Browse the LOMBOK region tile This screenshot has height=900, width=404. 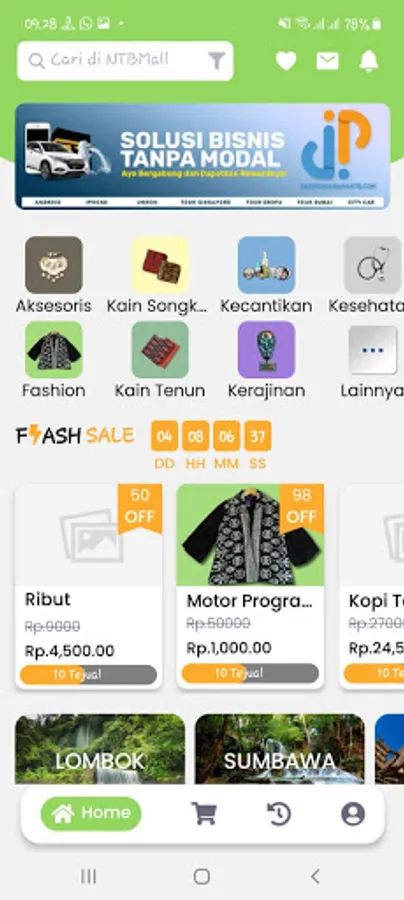point(100,749)
